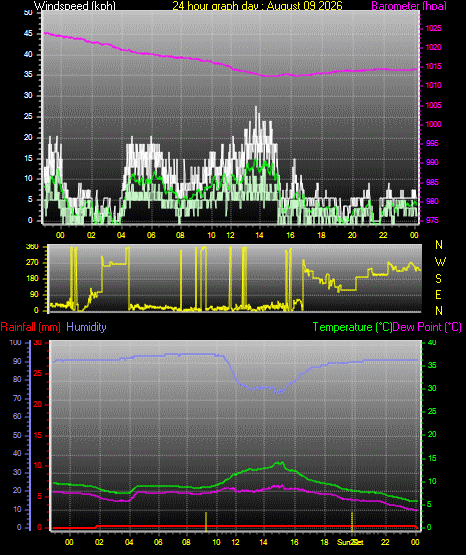Click the 1025 barometer scale value
The height and width of the screenshot is (555, 466).
pyautogui.click(x=433, y=28)
